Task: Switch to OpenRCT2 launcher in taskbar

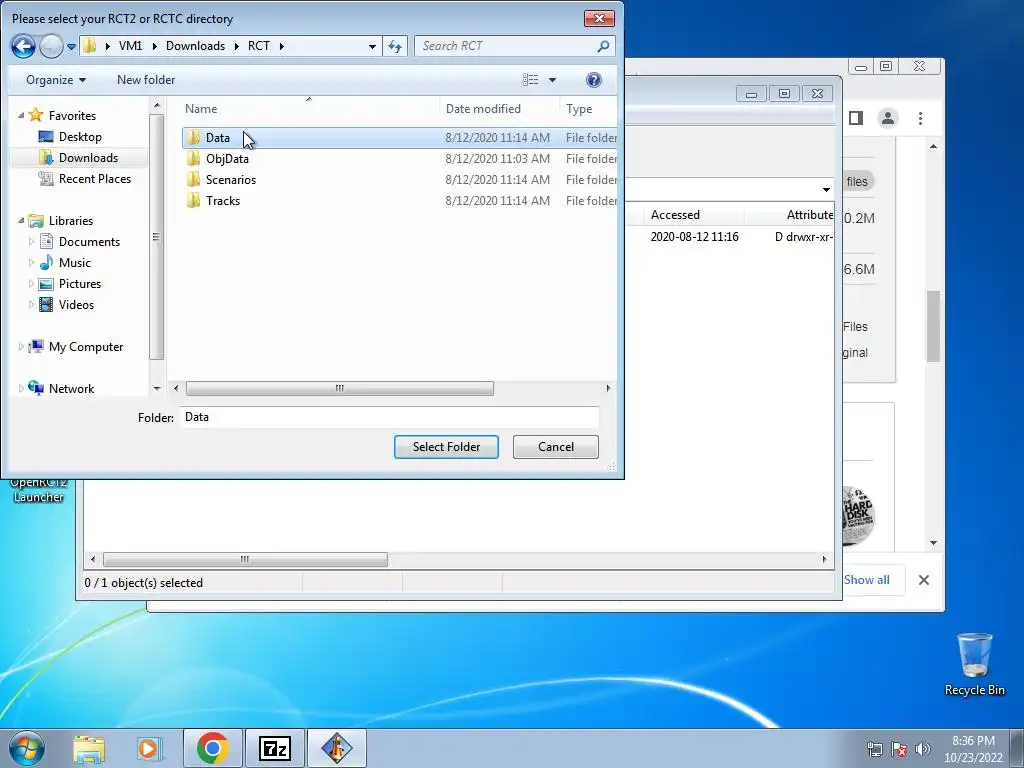Action: [336, 748]
